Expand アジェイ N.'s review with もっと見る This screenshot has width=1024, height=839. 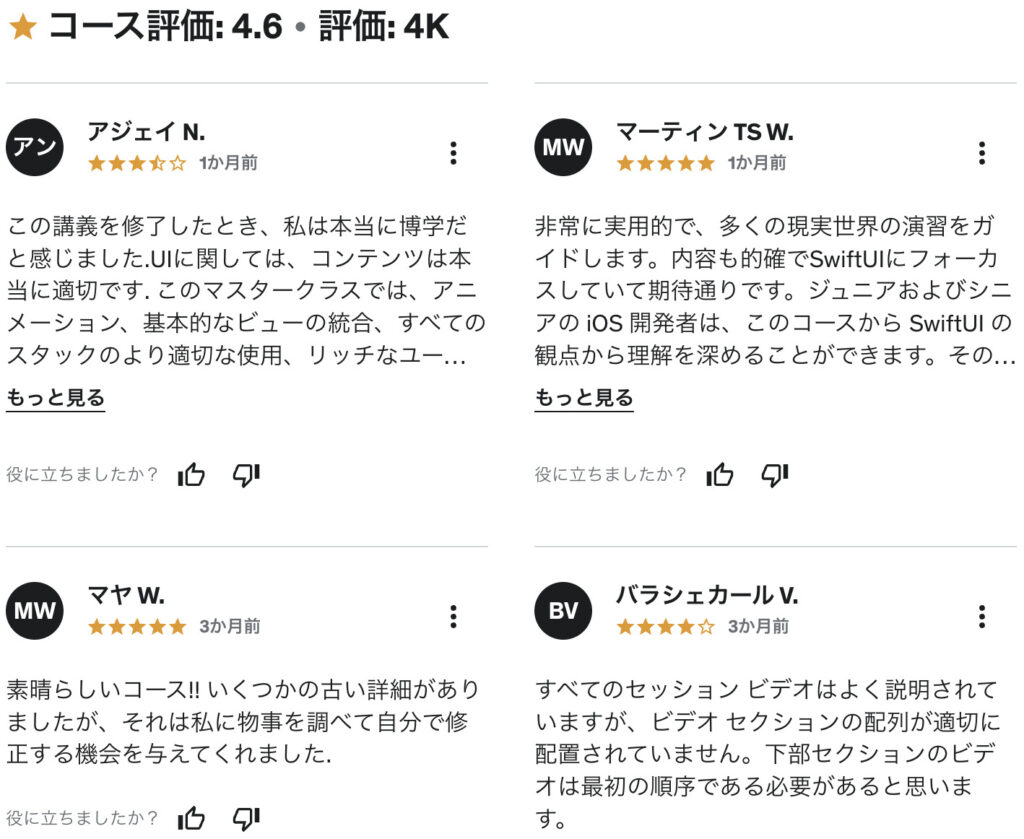click(56, 398)
